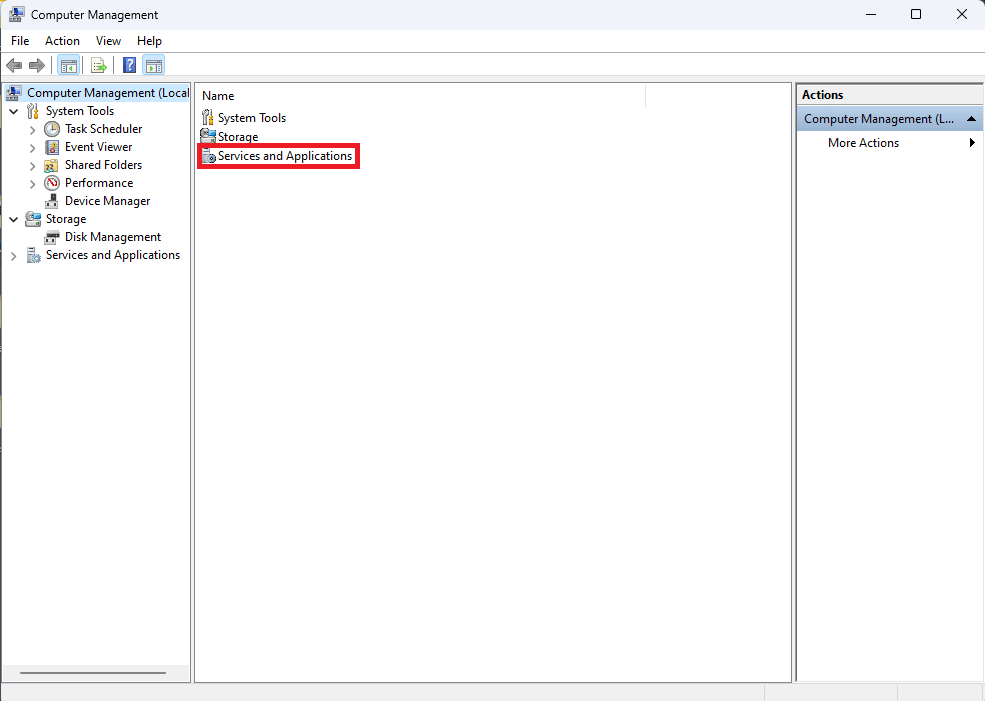Click the Back arrow toolbar icon
The width and height of the screenshot is (985, 701).
tap(14, 65)
